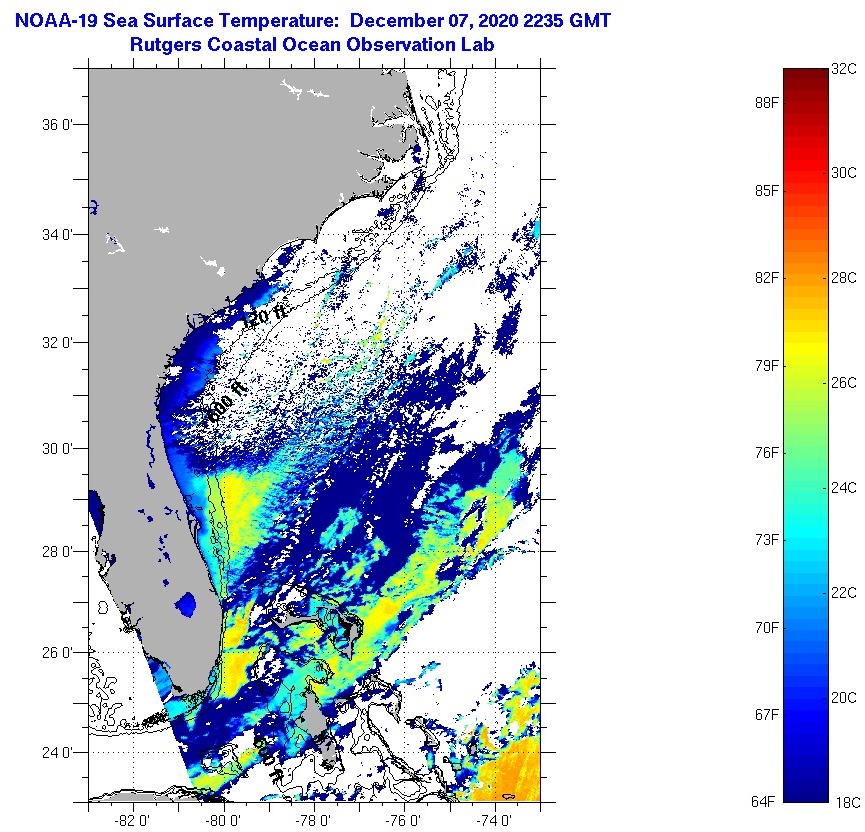Click the 73F label on the color scale
Viewport: 865px width, 832px height.
pos(767,540)
